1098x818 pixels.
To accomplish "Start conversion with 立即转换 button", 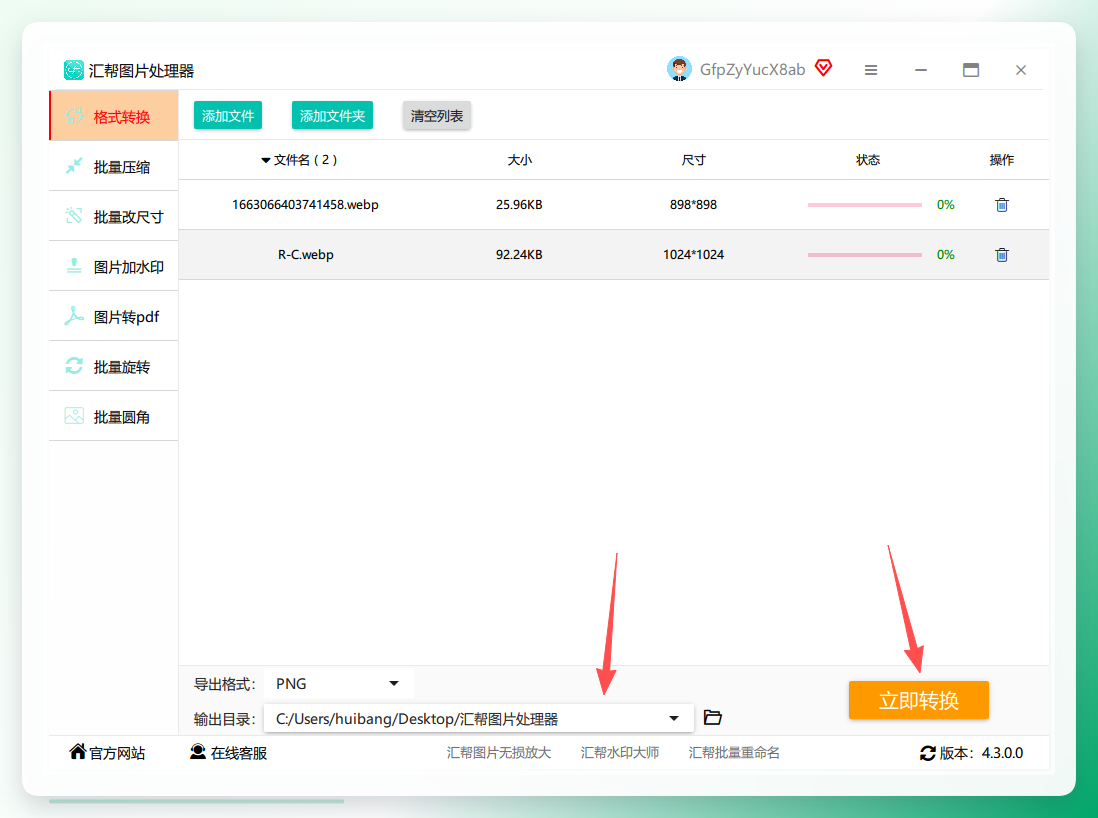I will coord(919,700).
